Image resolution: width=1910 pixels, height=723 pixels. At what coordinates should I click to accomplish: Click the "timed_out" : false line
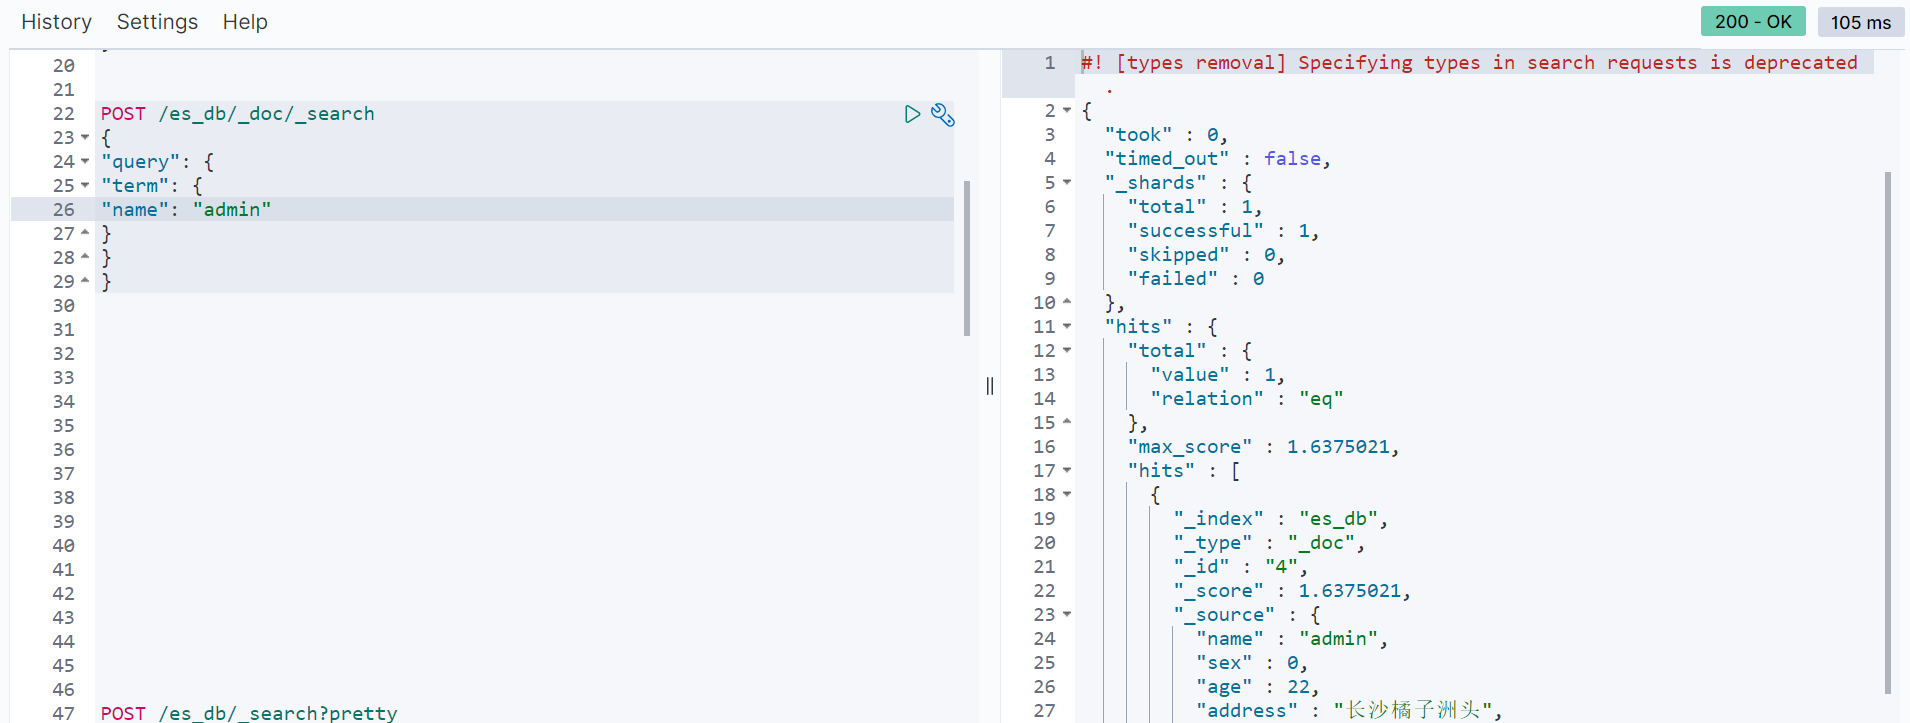coord(1217,159)
